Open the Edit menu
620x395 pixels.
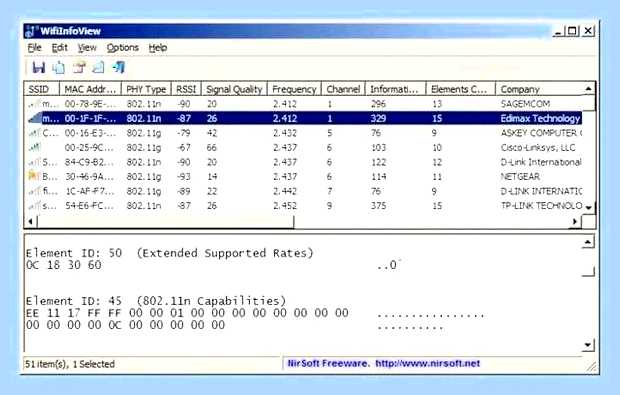tap(59, 48)
